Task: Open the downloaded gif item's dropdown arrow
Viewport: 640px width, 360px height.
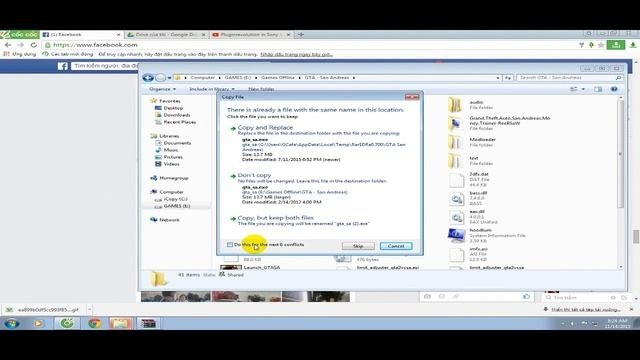Action: tap(89, 310)
